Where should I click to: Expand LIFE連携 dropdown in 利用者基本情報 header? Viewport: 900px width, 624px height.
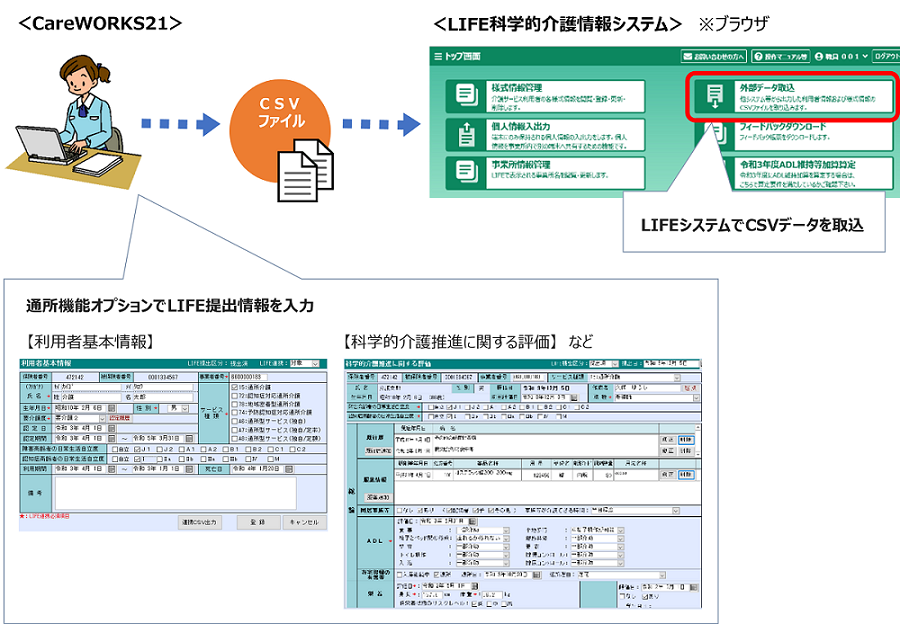(x=315, y=363)
